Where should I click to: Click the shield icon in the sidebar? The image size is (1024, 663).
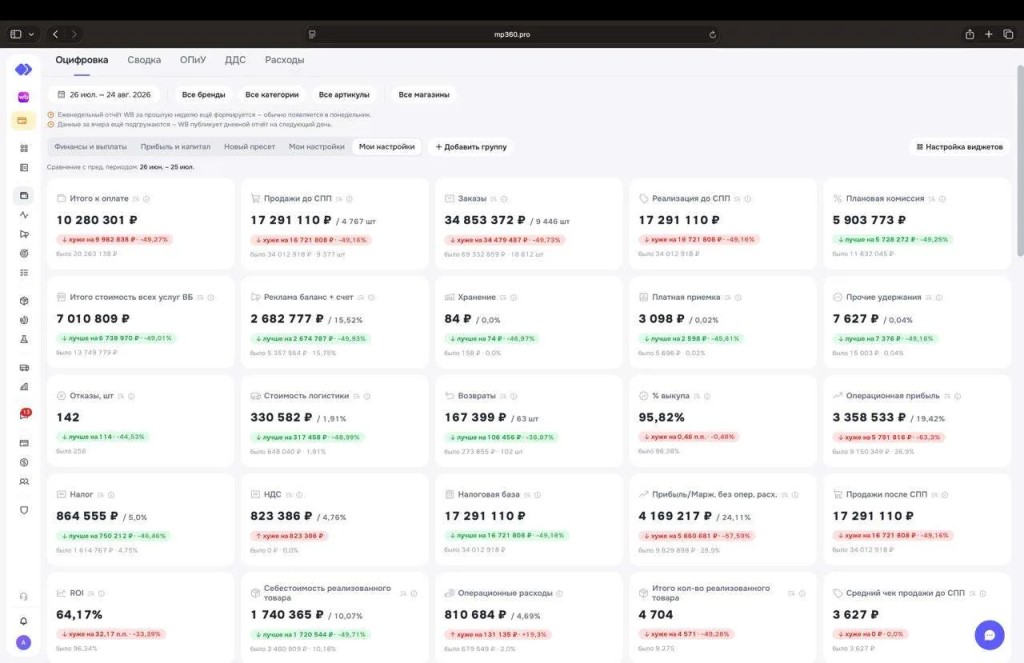pyautogui.click(x=24, y=510)
